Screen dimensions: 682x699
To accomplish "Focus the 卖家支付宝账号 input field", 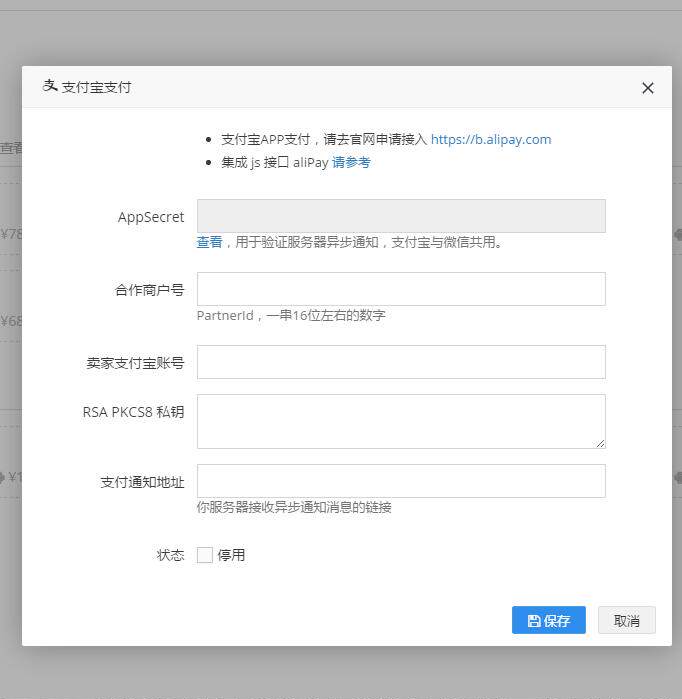I will (401, 362).
